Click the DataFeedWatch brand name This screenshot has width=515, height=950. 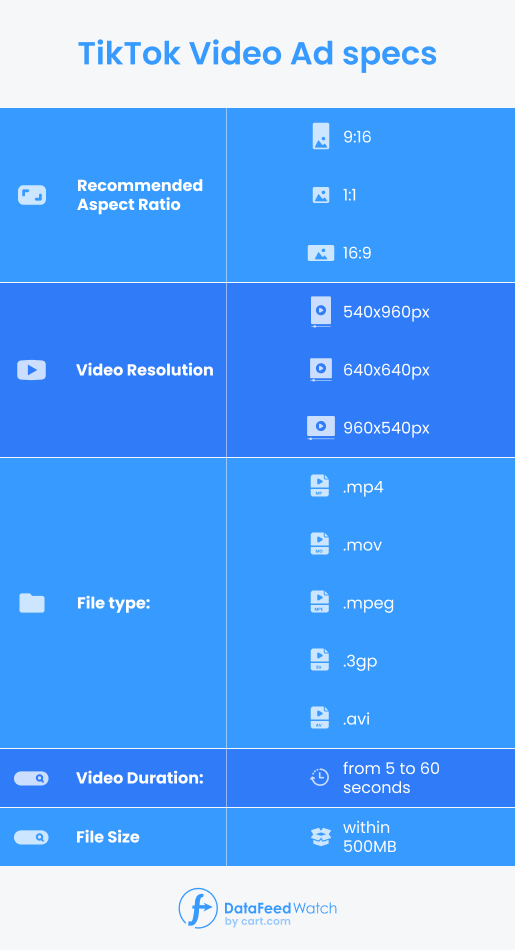click(280, 908)
